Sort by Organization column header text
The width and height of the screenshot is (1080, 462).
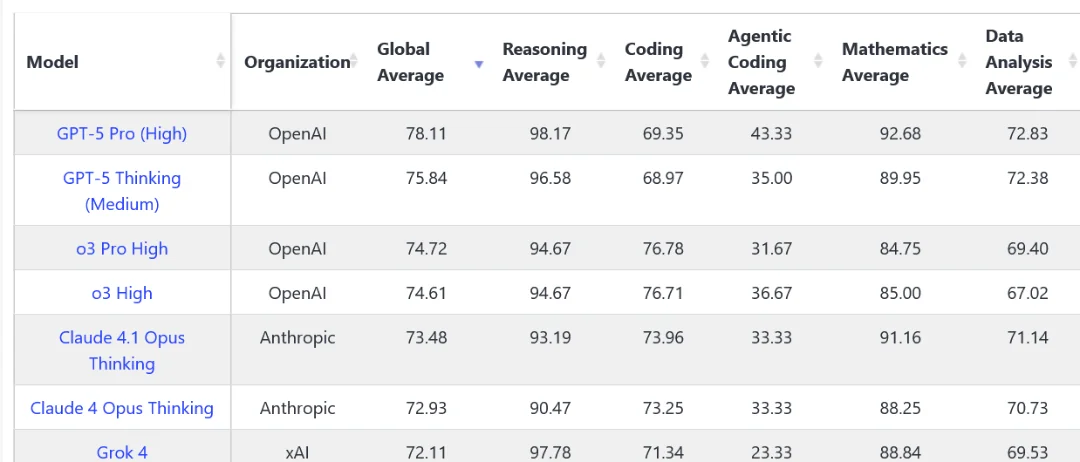296,62
